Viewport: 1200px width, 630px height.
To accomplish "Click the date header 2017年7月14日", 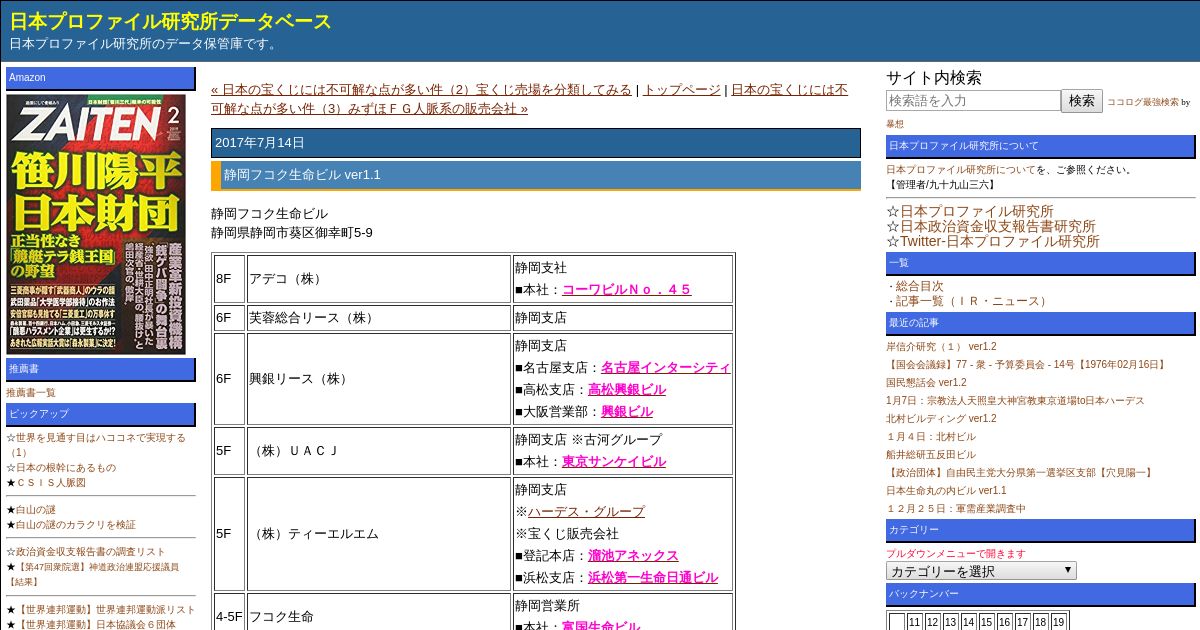I will 260,143.
